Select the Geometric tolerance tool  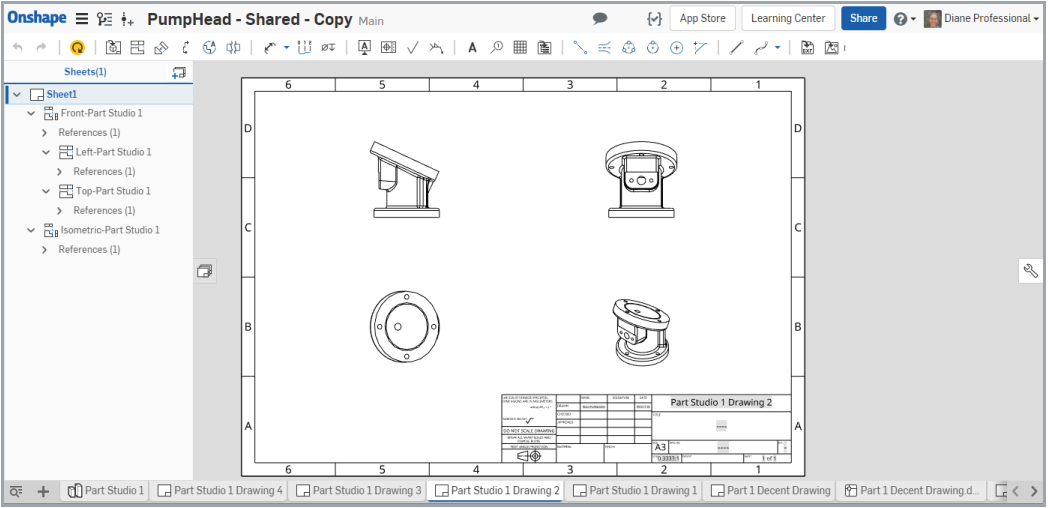pos(388,47)
